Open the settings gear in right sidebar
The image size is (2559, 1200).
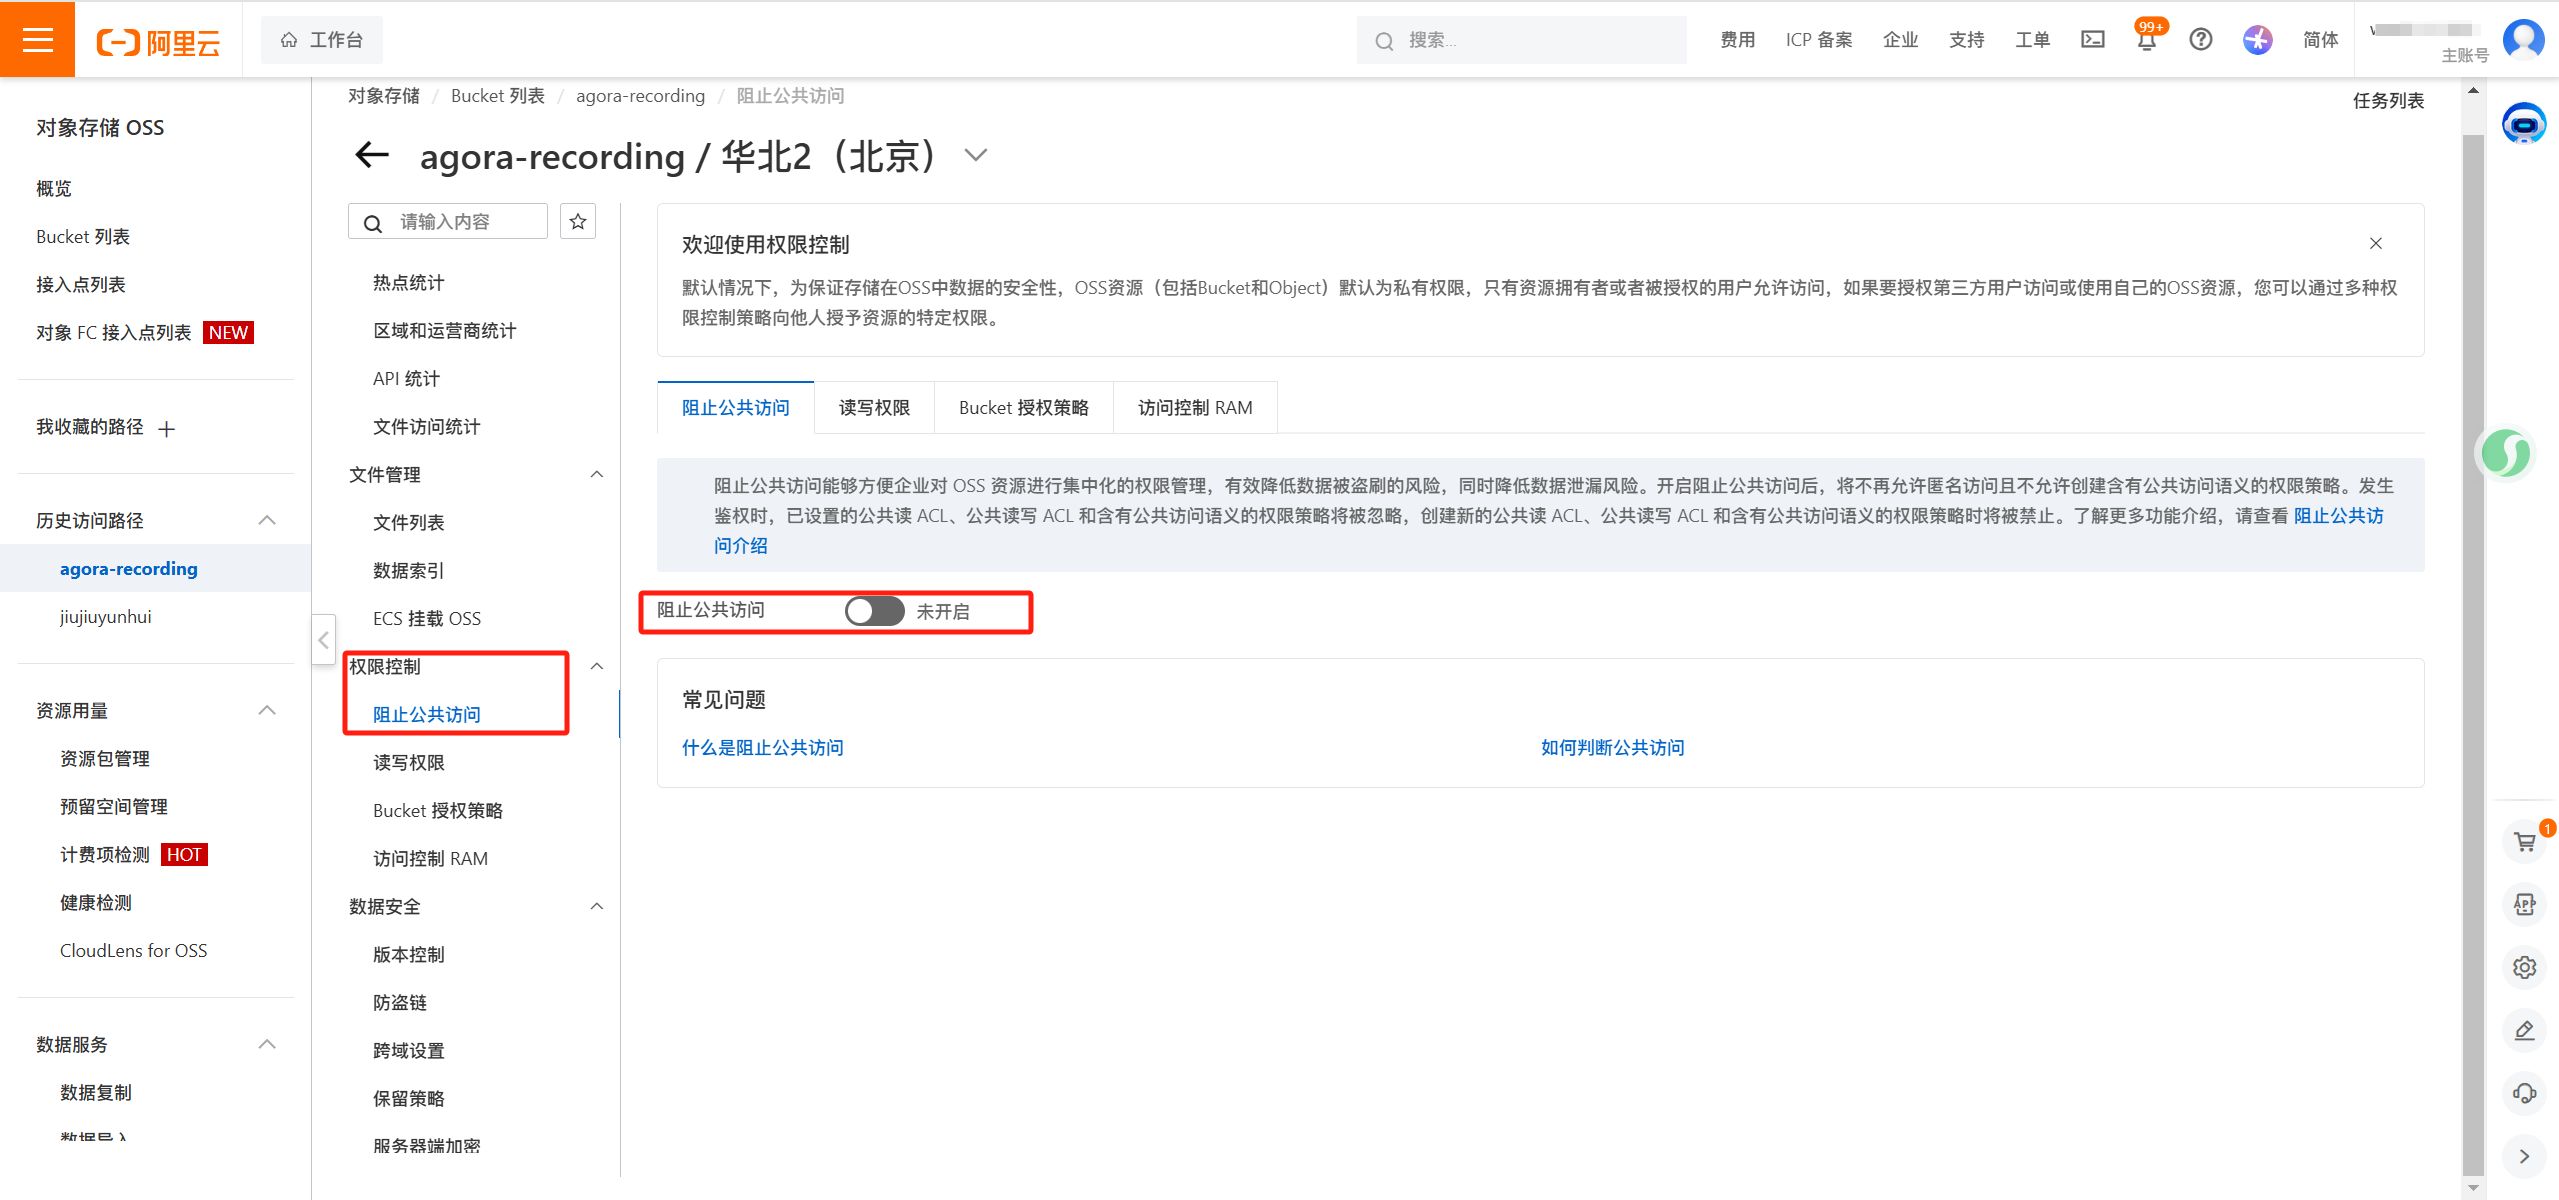click(x=2524, y=967)
